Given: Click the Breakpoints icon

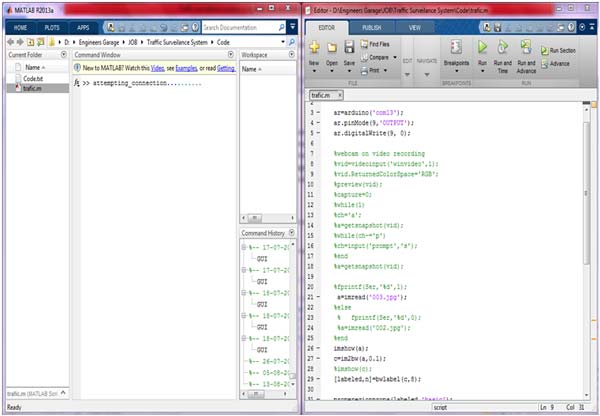Looking at the screenshot, I should [456, 47].
